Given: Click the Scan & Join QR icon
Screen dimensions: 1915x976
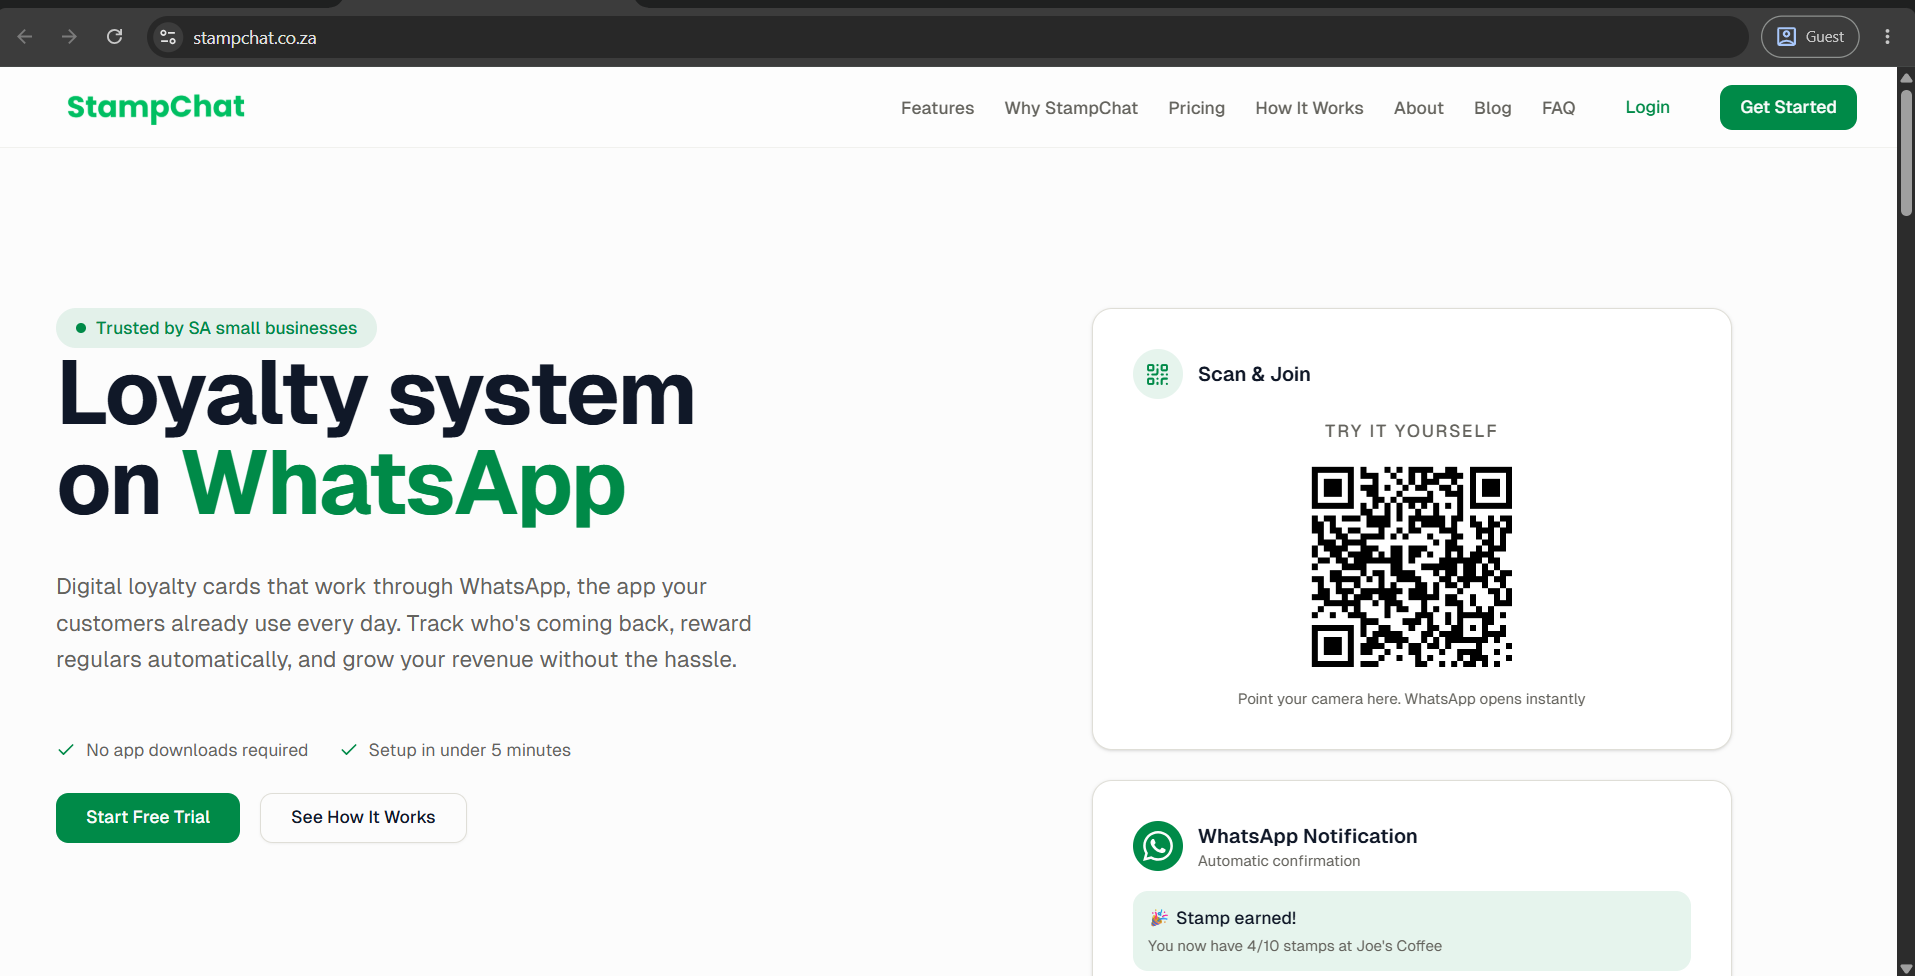Looking at the screenshot, I should [1158, 374].
